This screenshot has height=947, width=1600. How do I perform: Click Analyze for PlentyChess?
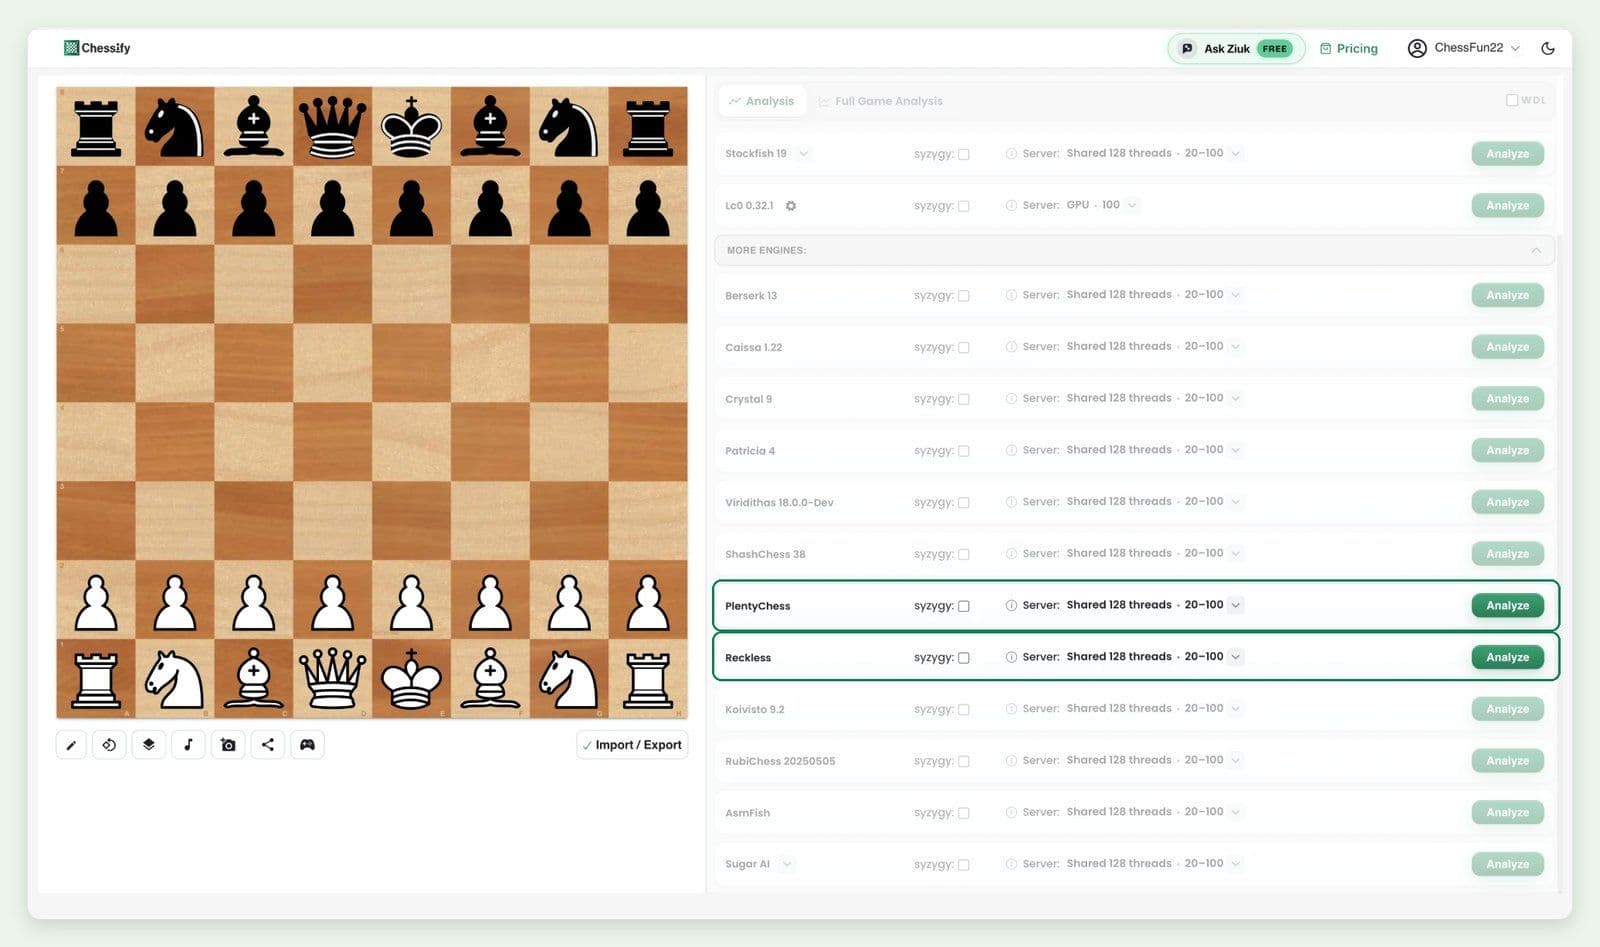coord(1507,605)
